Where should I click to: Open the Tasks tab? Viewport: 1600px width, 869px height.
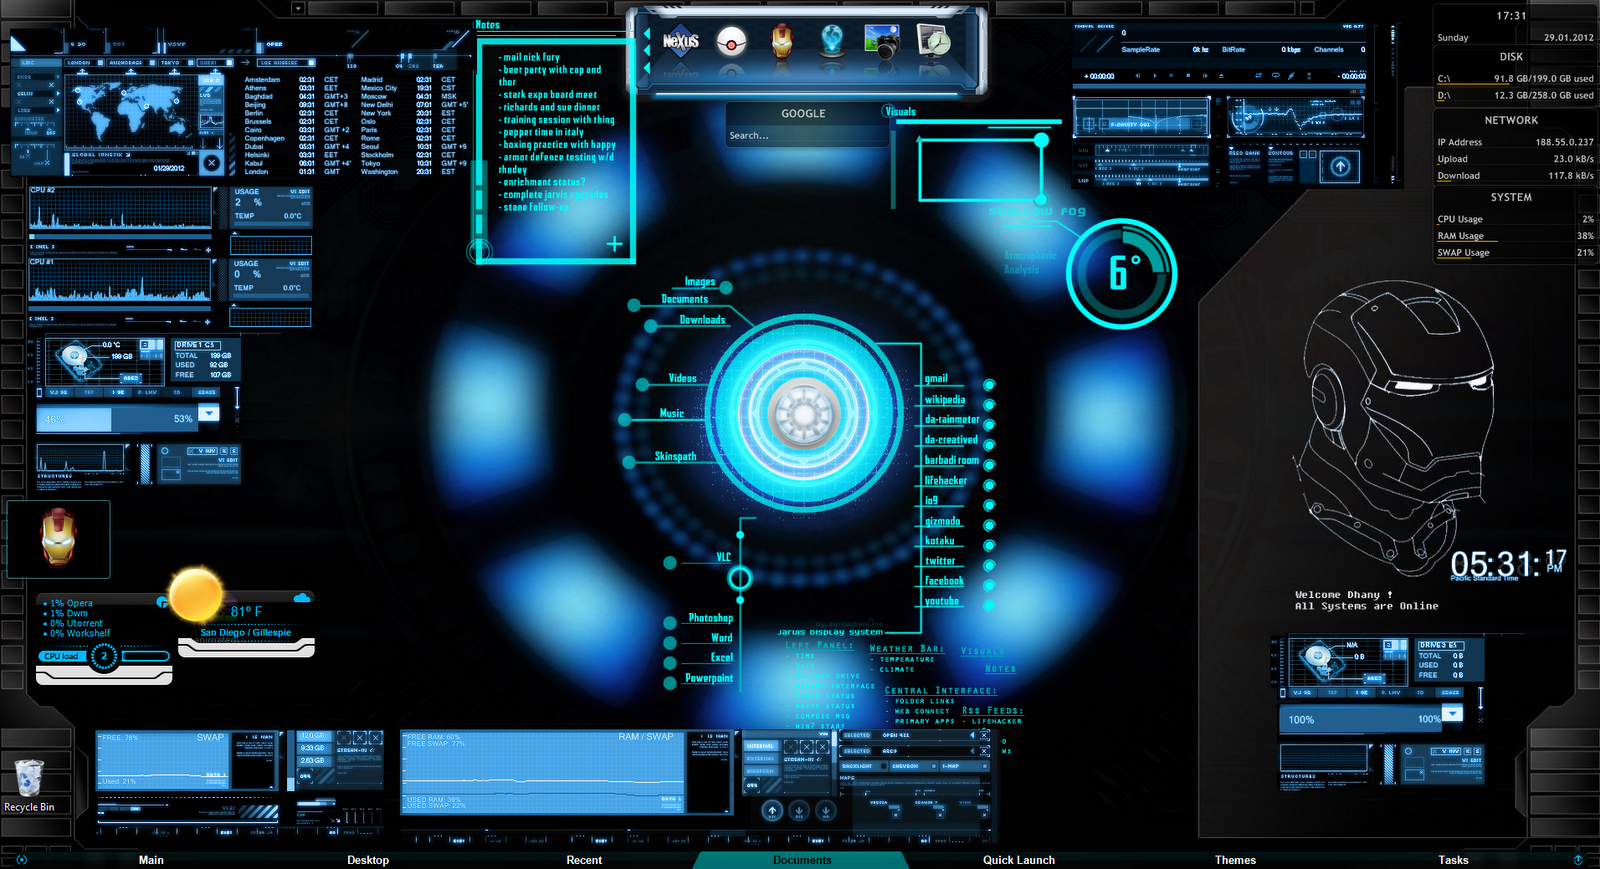1453,860
